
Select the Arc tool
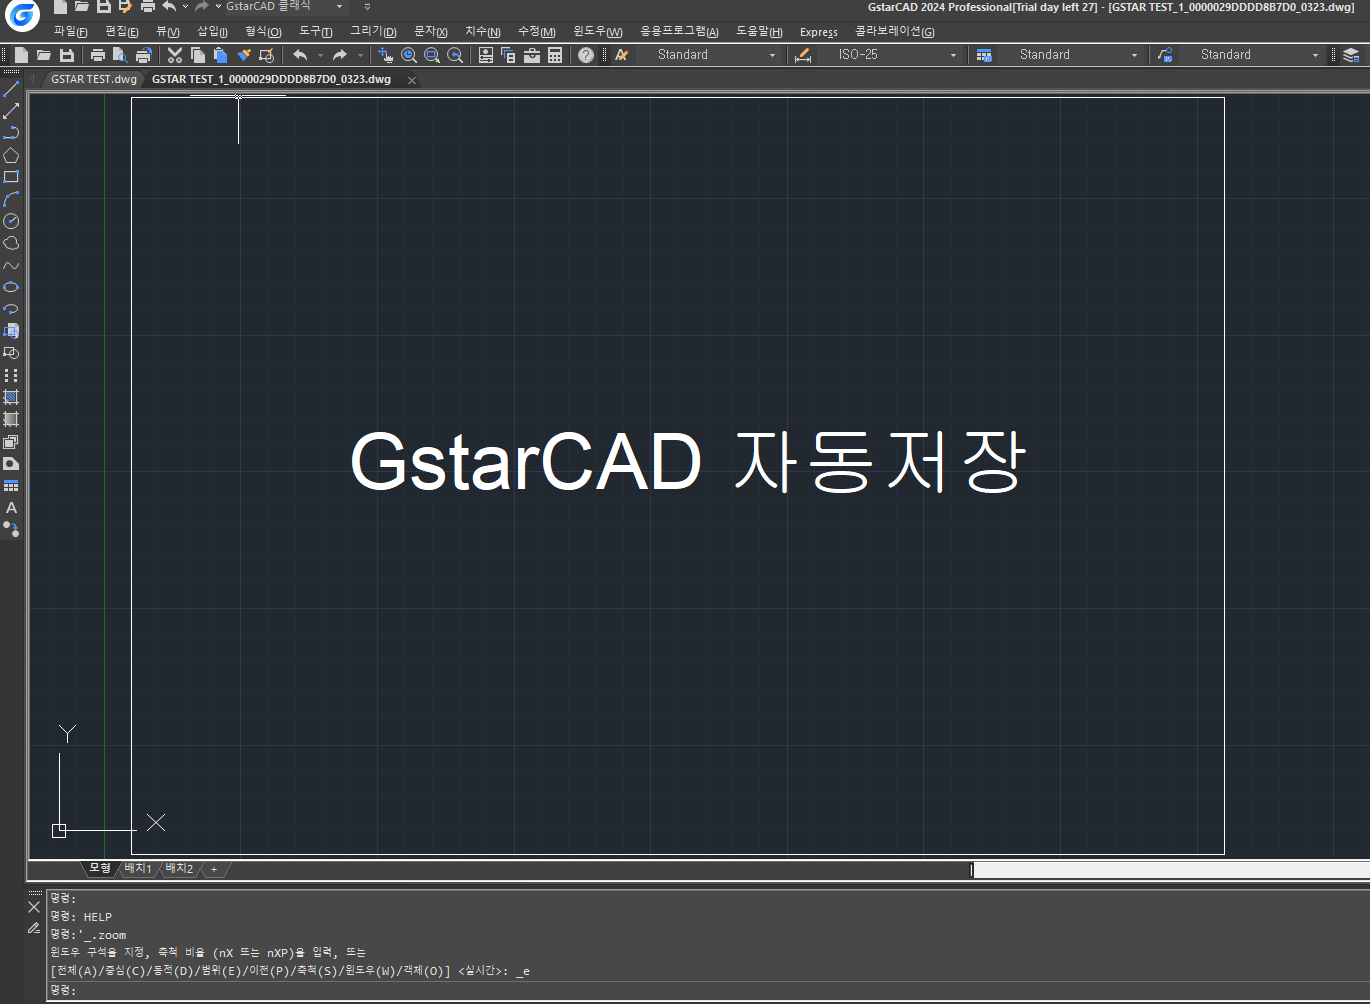11,199
